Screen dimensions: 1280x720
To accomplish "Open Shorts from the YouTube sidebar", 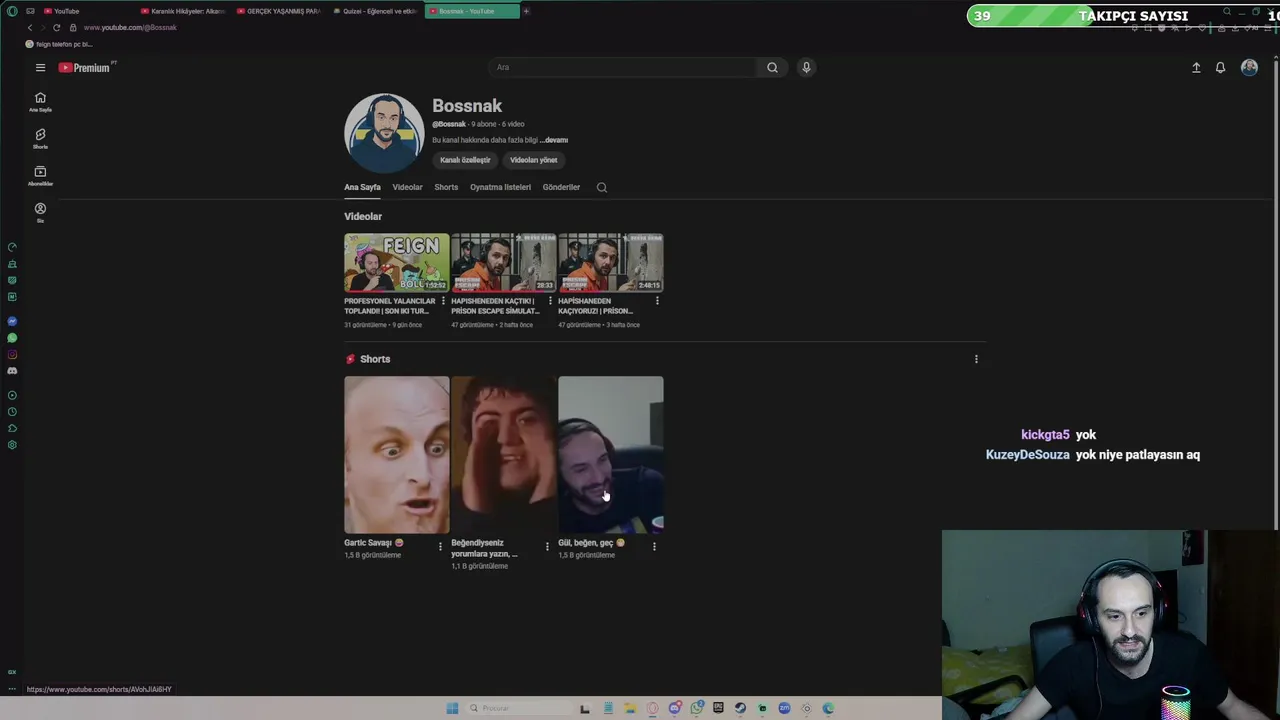I will [x=40, y=139].
